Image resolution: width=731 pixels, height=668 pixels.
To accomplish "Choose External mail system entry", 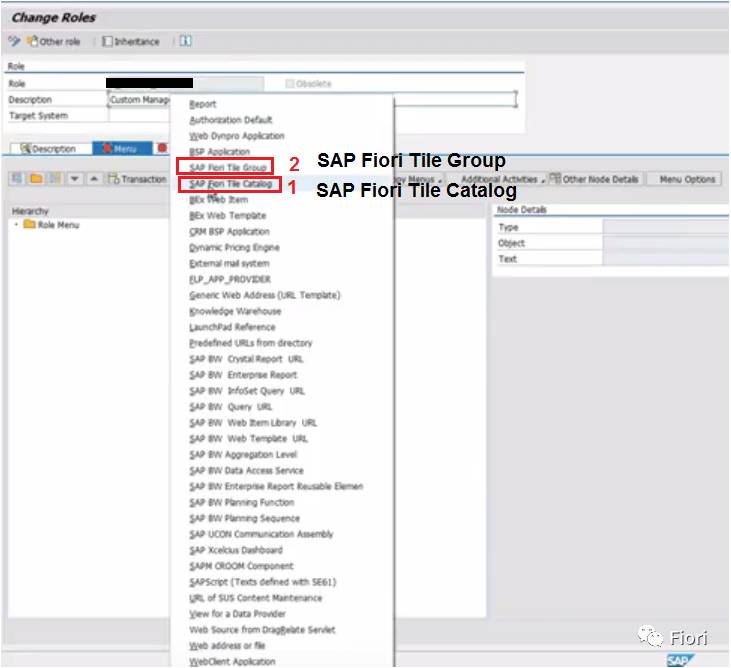I will pyautogui.click(x=229, y=263).
